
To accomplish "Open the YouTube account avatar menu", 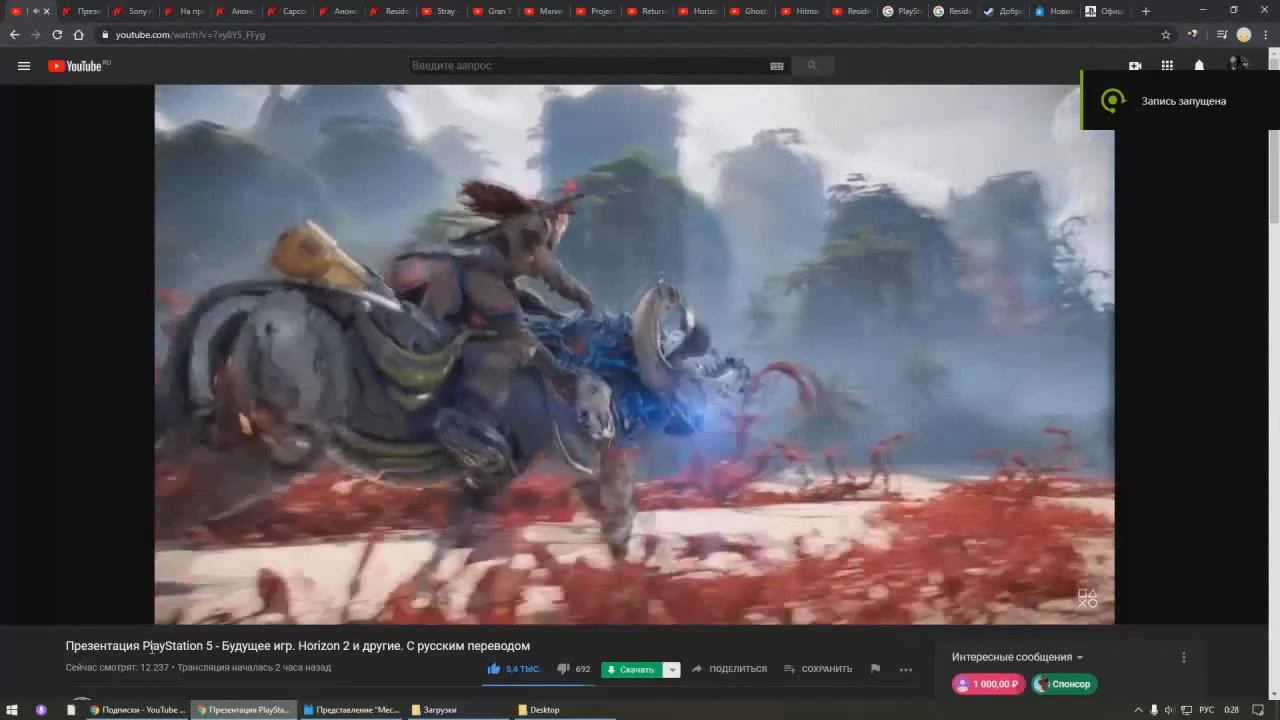I will [1237, 64].
